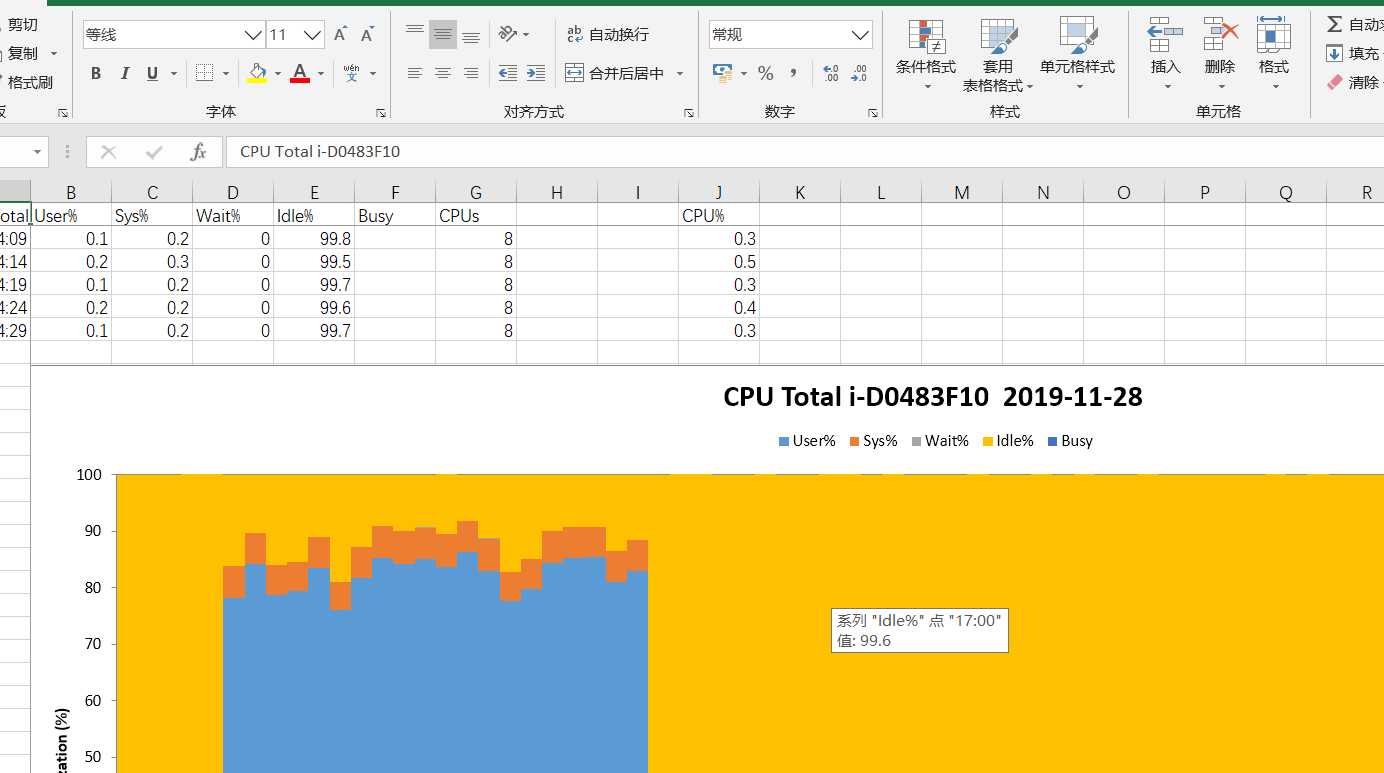Open 条件格式 conditional formatting
1384x773 pixels.
pos(926,55)
